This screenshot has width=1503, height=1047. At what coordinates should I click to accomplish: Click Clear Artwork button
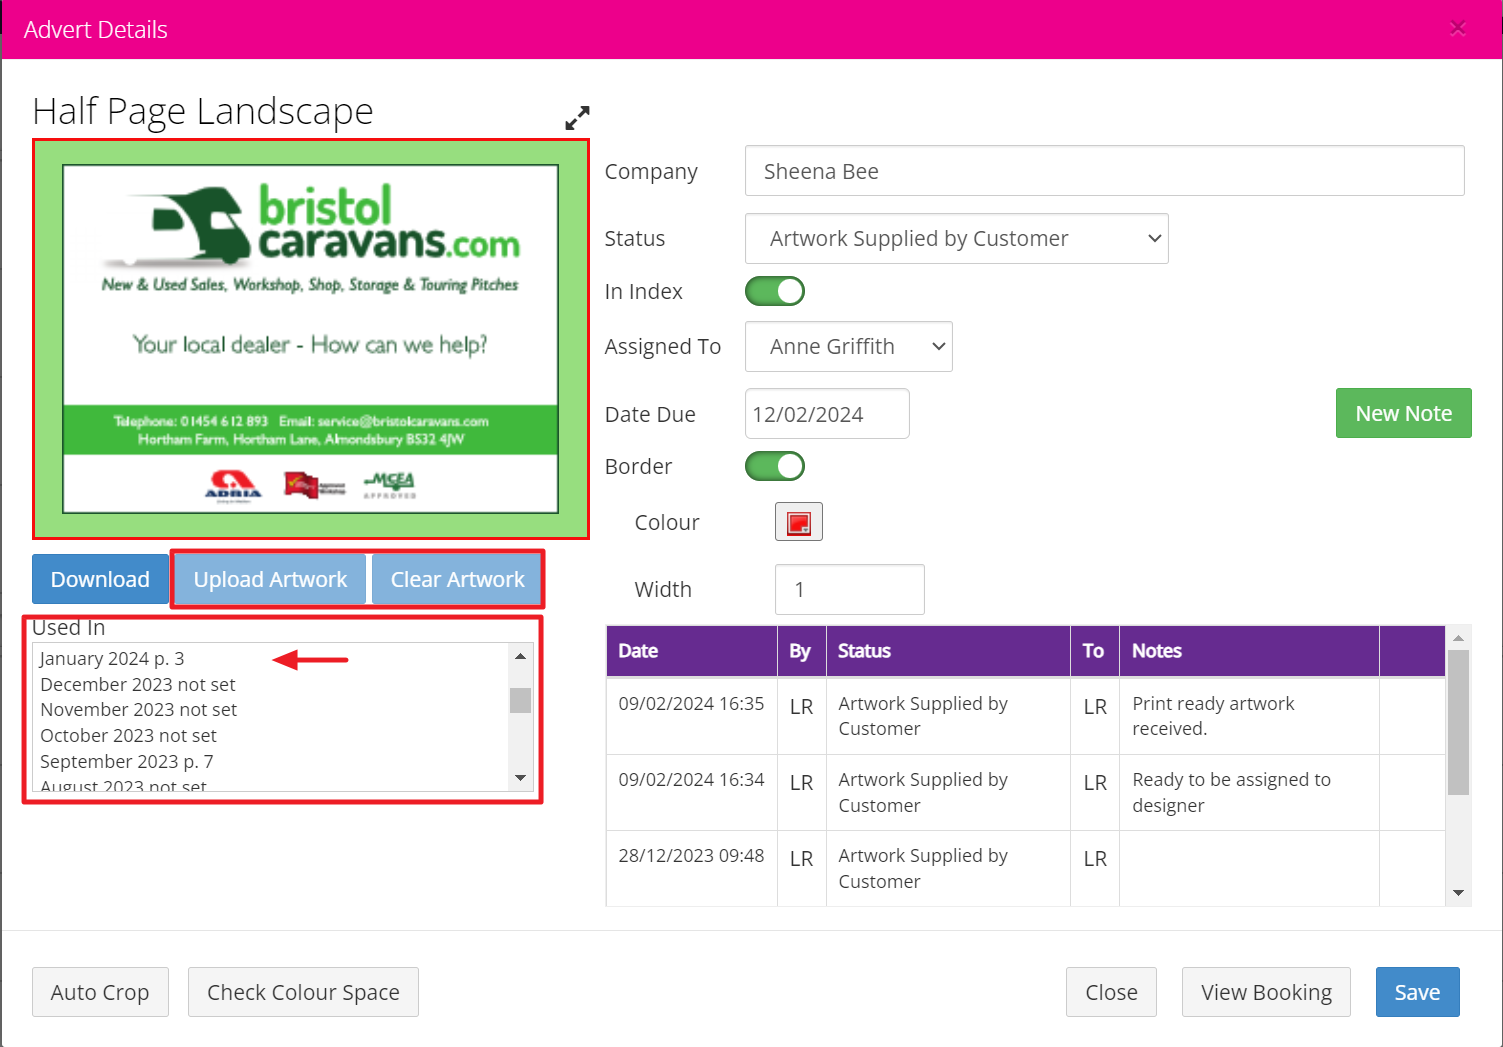pyautogui.click(x=457, y=580)
